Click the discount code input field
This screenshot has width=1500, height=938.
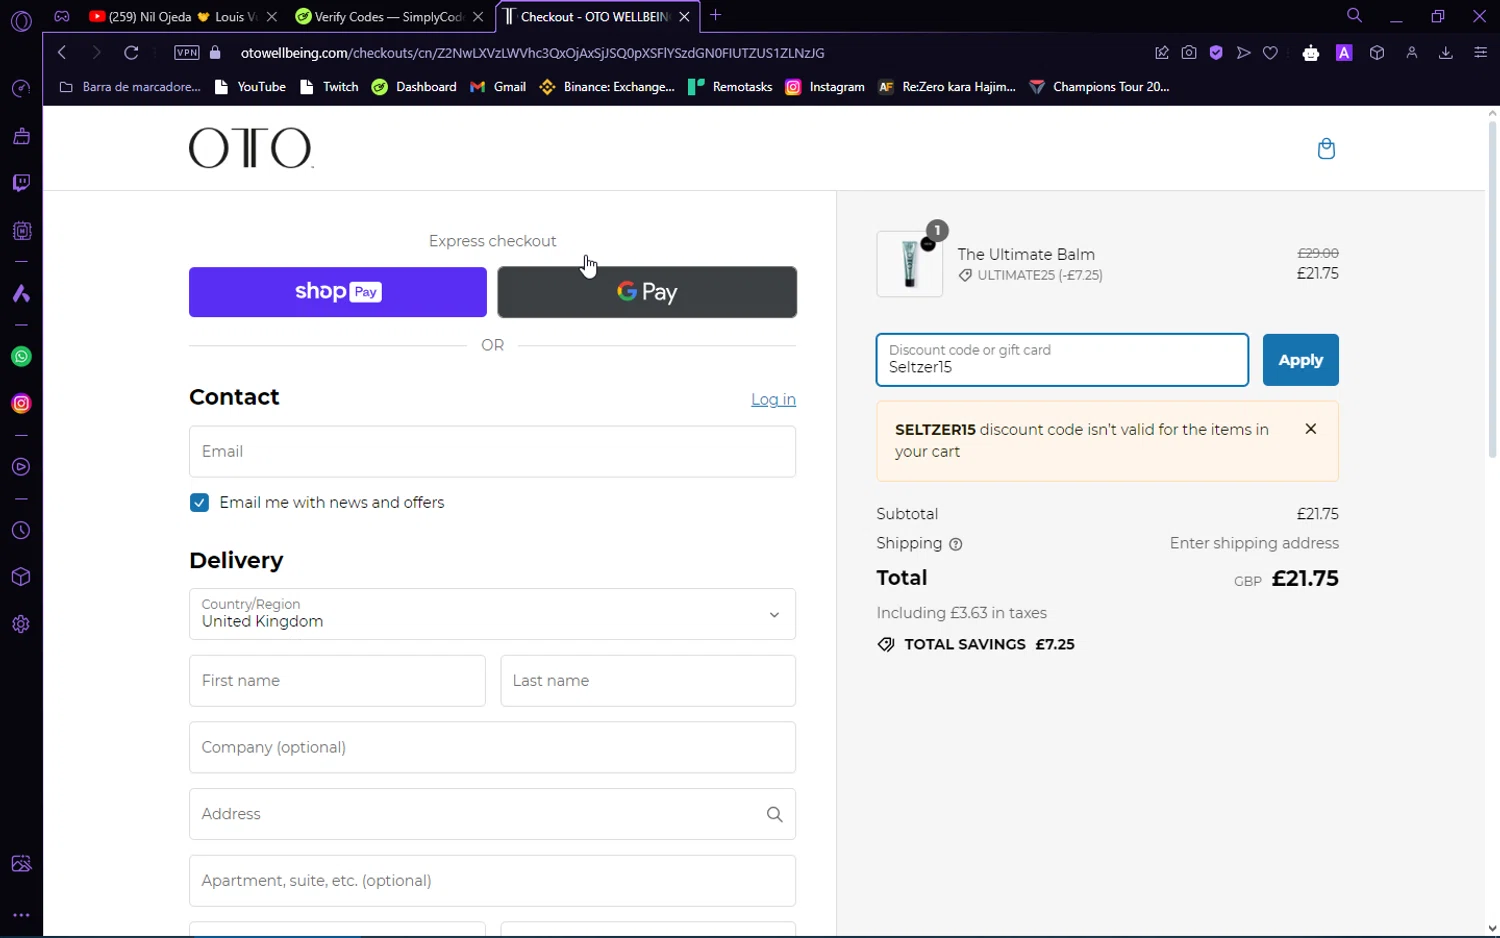[1062, 360]
